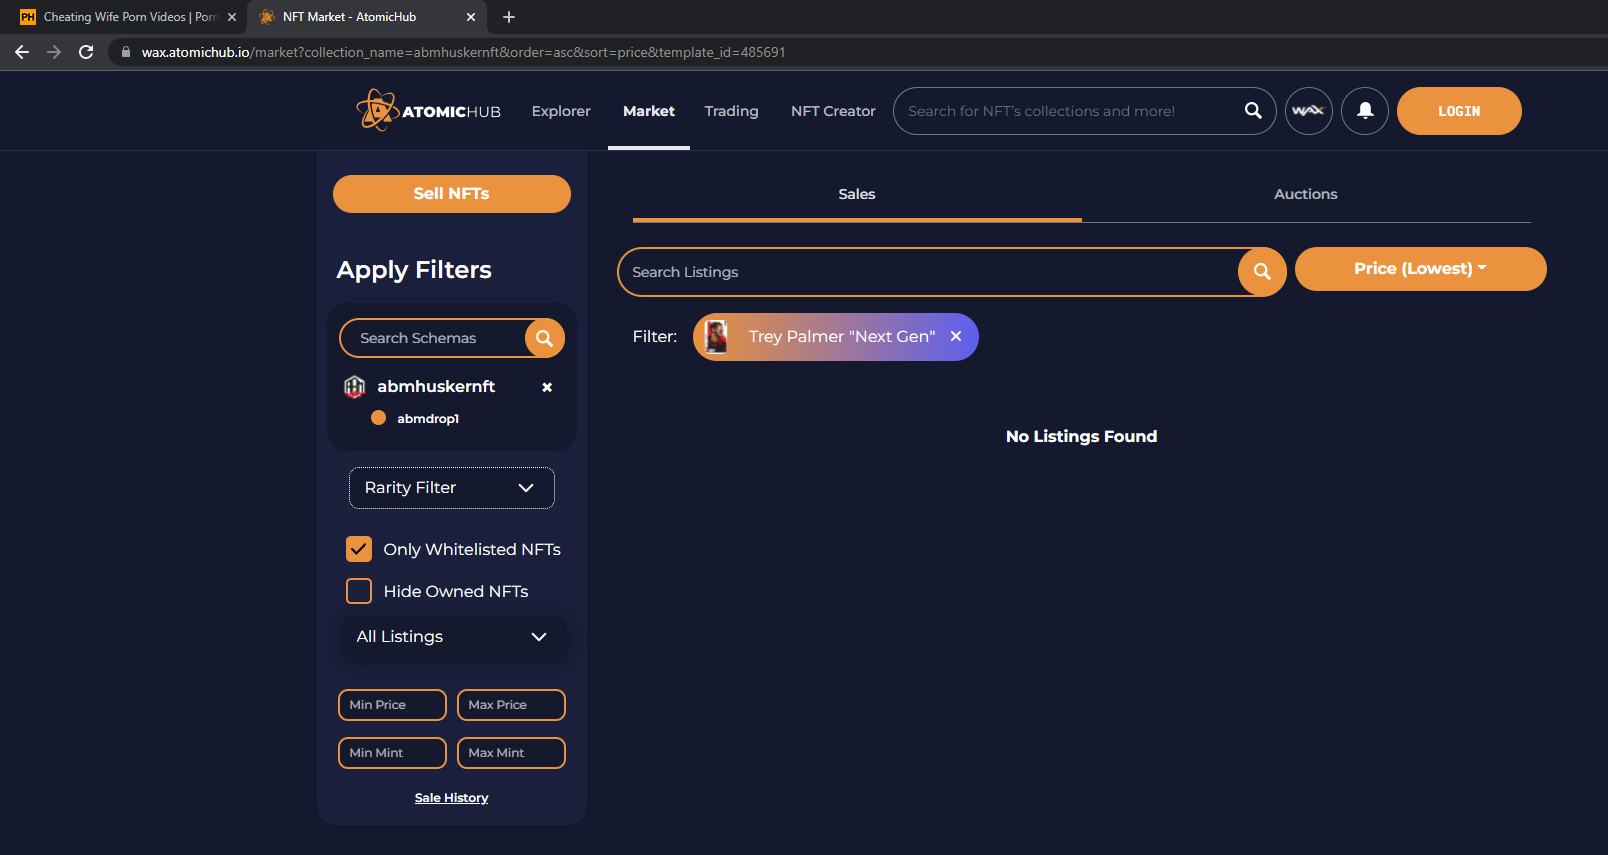Viewport: 1608px width, 855px height.
Task: Focus the Search Schemas input field
Action: 433,338
